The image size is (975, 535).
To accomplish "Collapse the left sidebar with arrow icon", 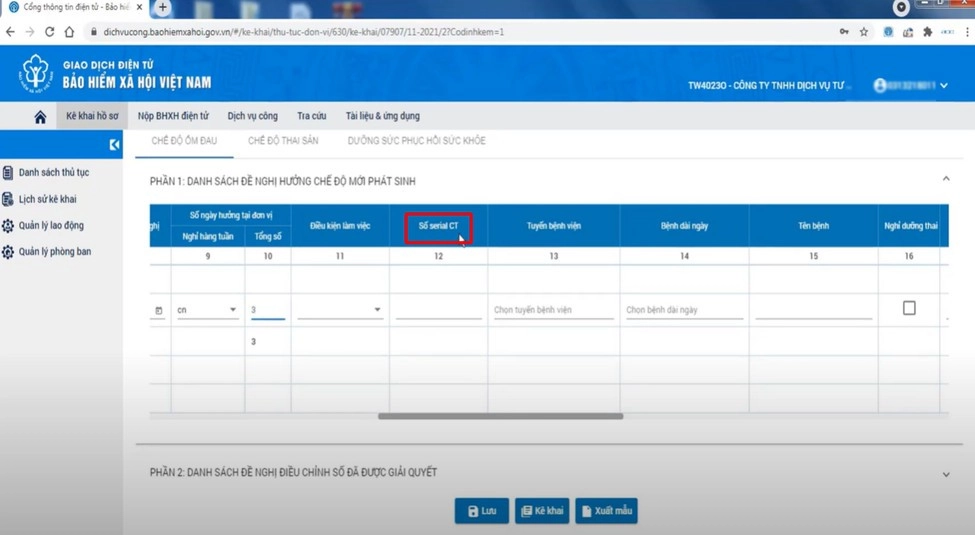I will (x=114, y=145).
